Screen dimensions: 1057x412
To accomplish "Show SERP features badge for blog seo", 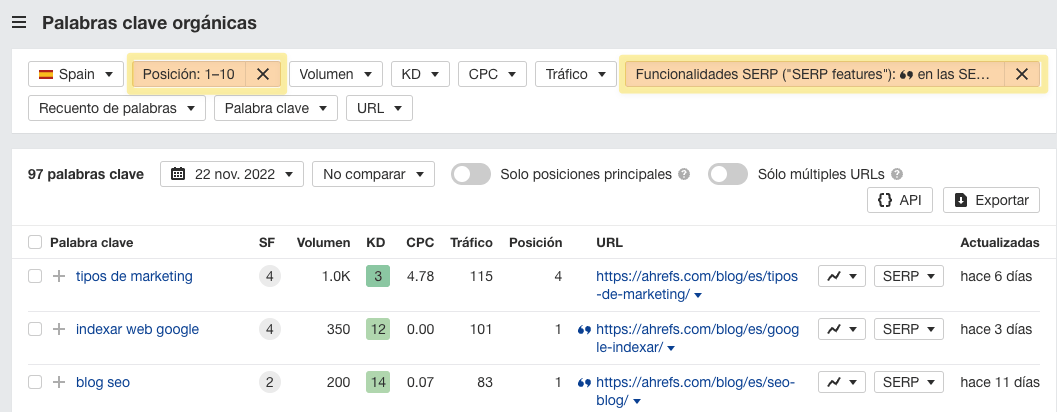I will [x=270, y=382].
